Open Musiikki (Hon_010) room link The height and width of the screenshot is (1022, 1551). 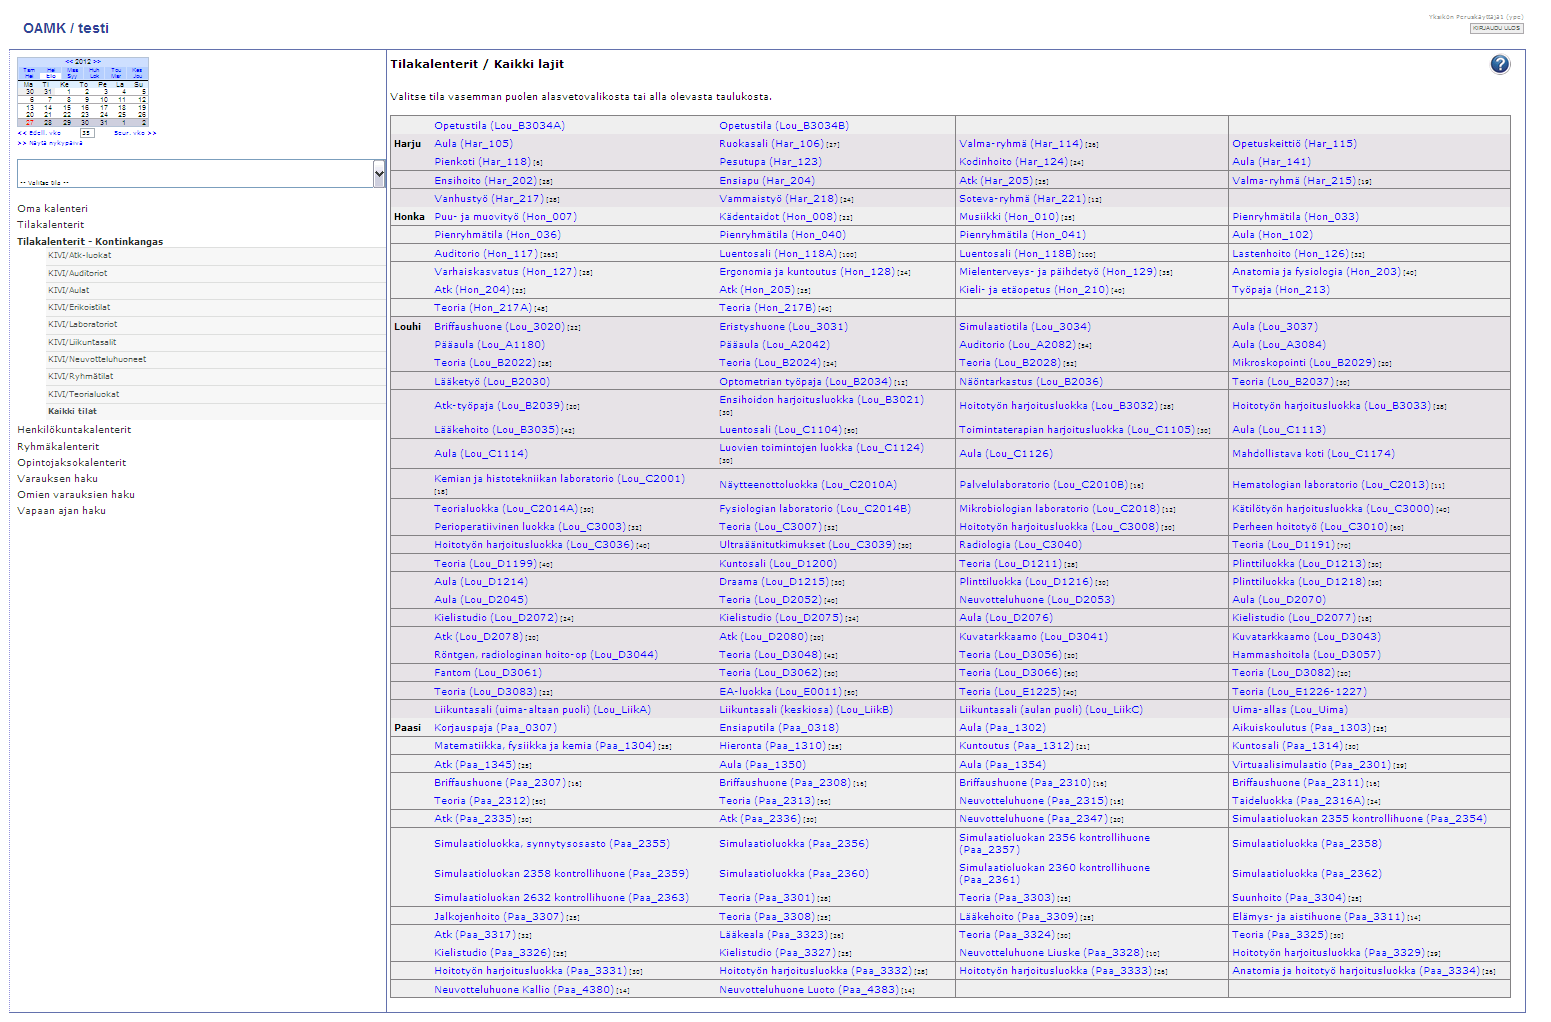[x=1008, y=217]
